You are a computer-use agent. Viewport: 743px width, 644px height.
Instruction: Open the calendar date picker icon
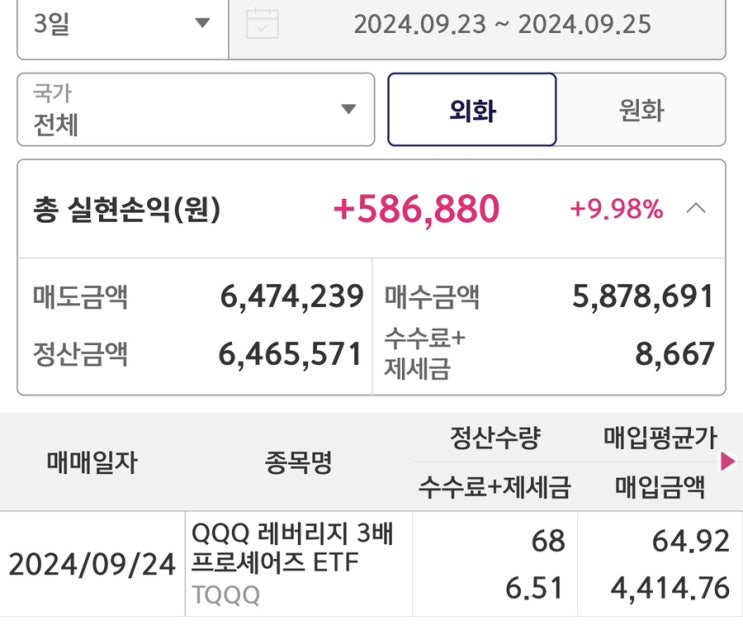point(262,23)
